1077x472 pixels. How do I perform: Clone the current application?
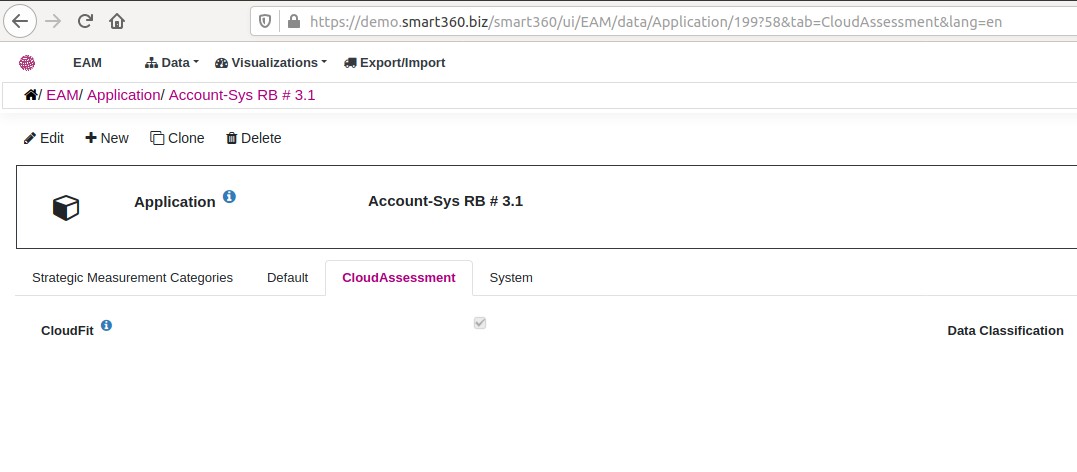[x=177, y=138]
